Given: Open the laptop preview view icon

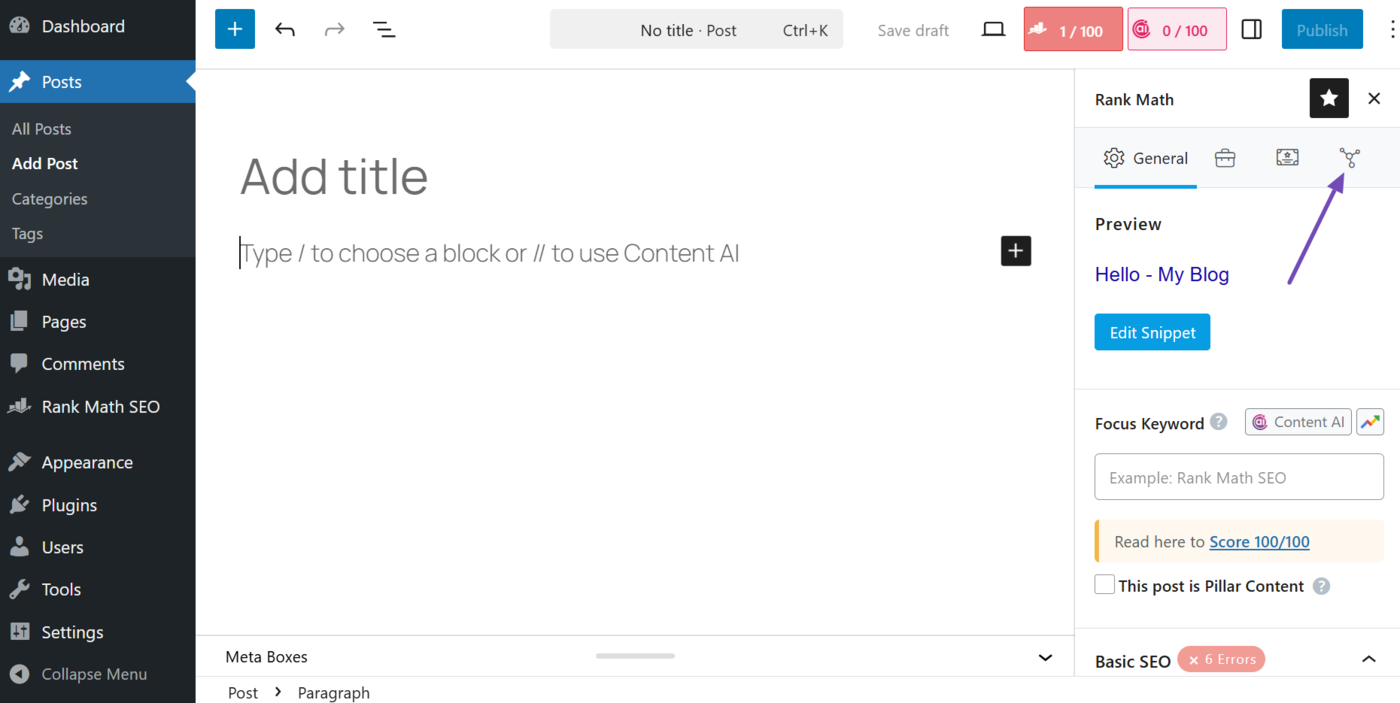Looking at the screenshot, I should click(993, 30).
